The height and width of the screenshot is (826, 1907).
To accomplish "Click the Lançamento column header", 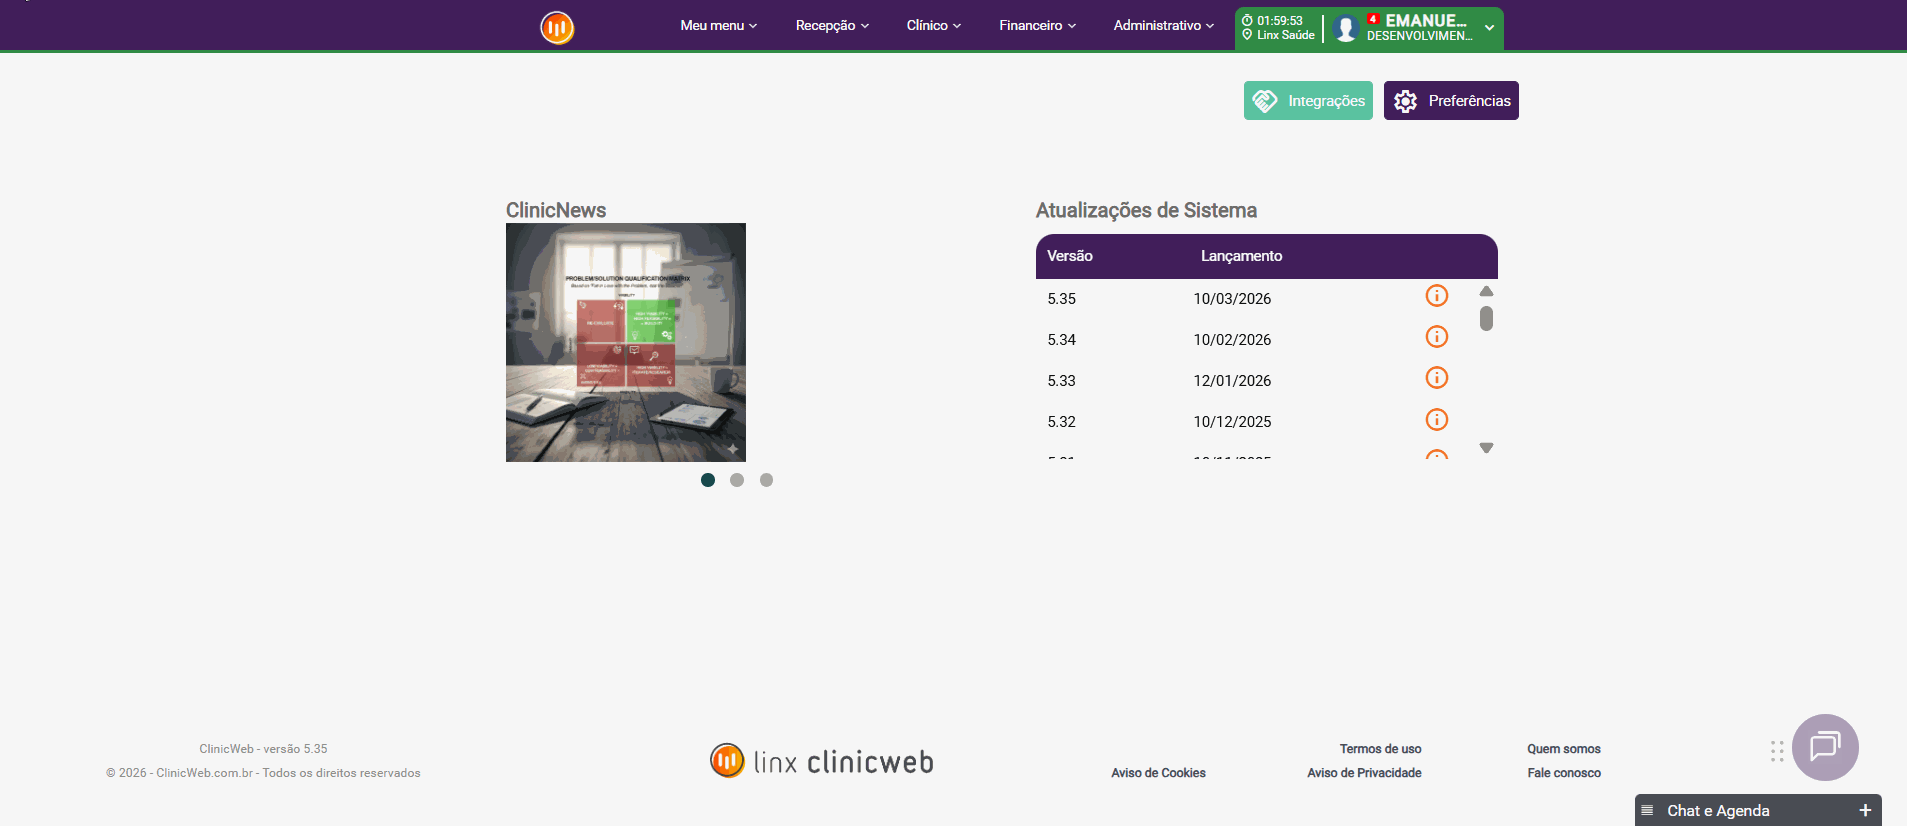I will [x=1241, y=256].
